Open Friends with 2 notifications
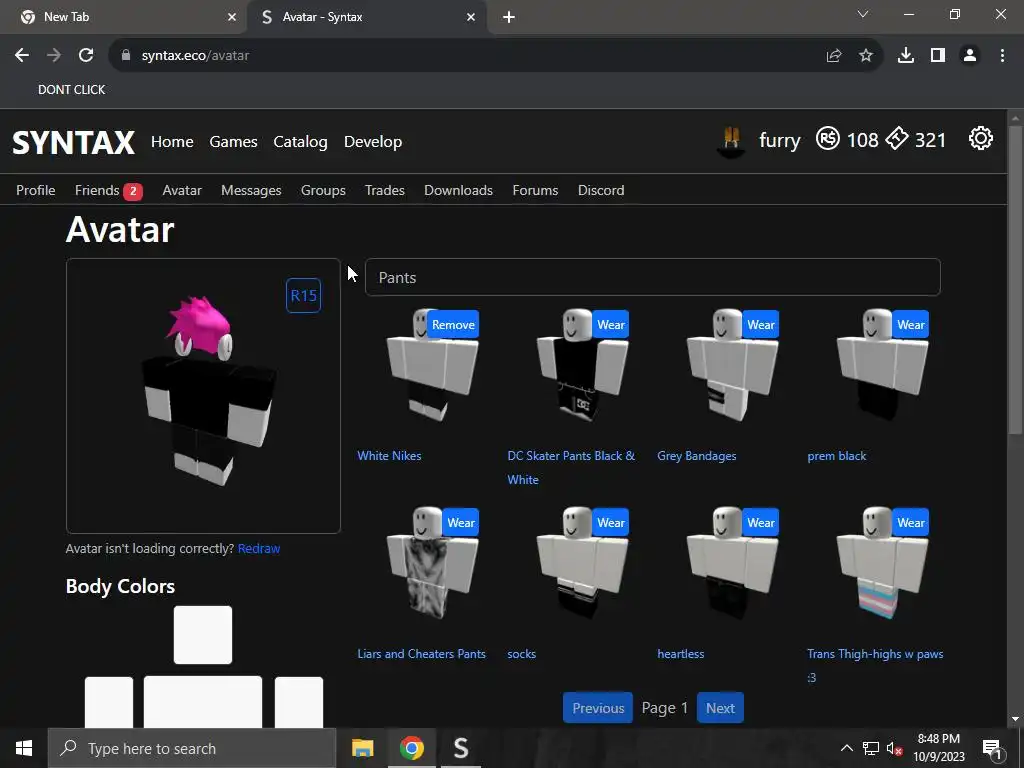Screen dimensions: 1024x768 click(108, 190)
